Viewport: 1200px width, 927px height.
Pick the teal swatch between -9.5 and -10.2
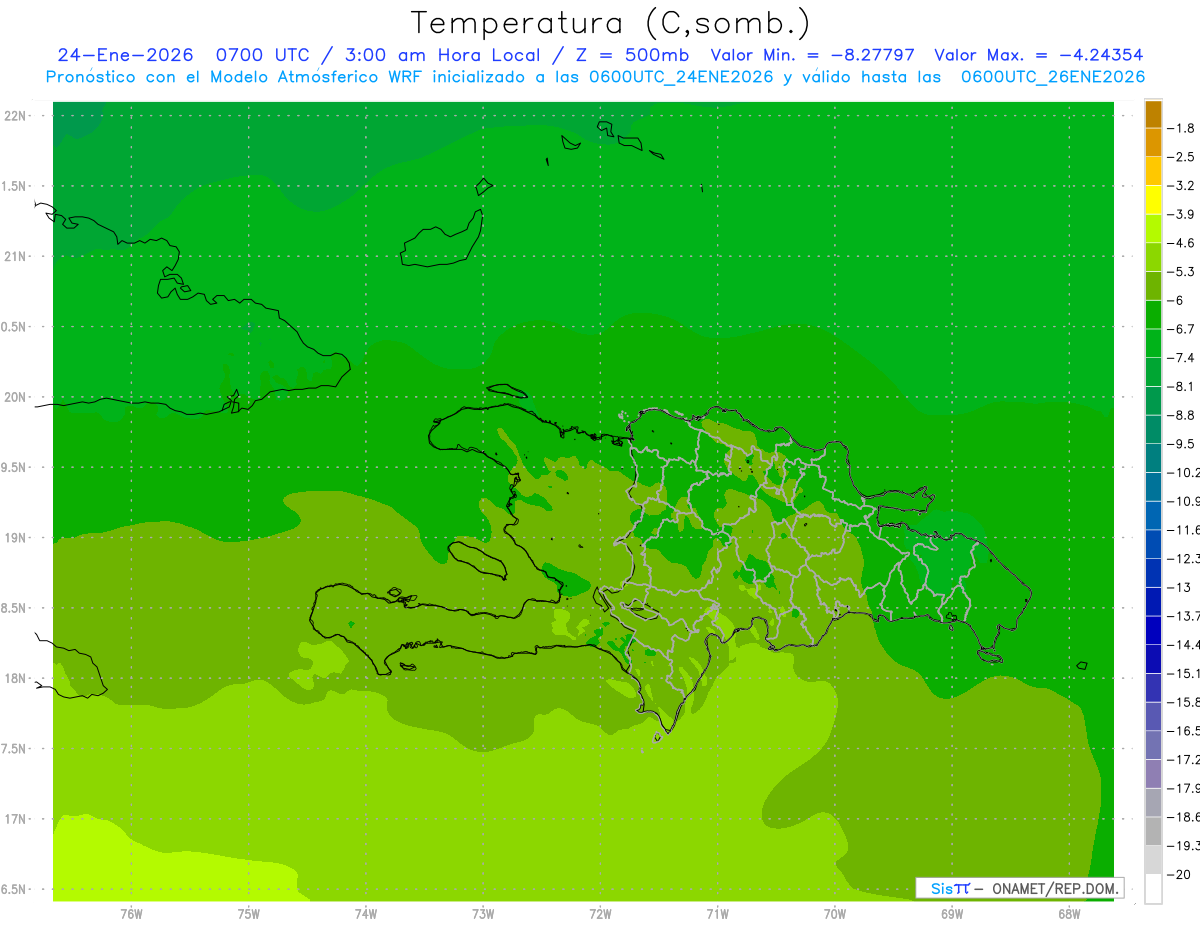click(1153, 458)
